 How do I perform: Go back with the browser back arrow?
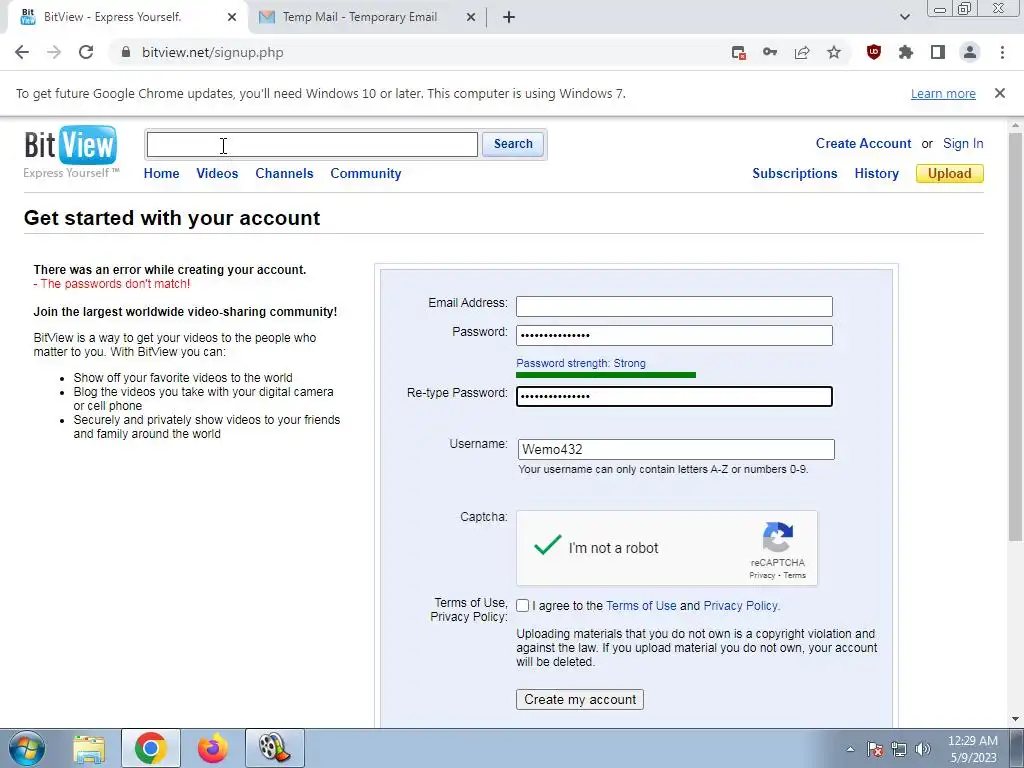pos(22,52)
